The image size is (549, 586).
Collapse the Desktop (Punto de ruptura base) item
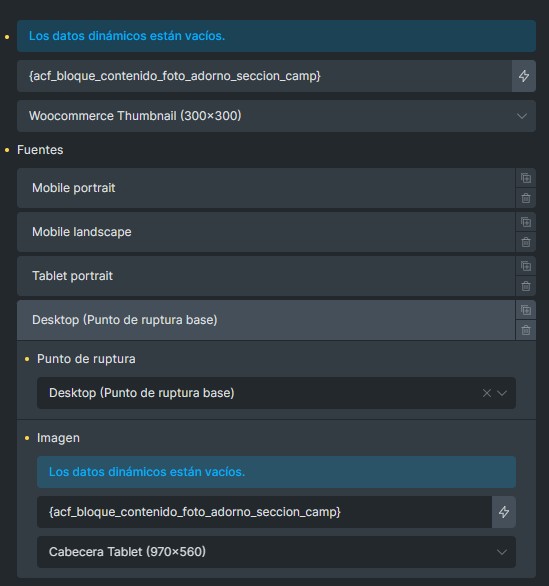pyautogui.click(x=266, y=320)
